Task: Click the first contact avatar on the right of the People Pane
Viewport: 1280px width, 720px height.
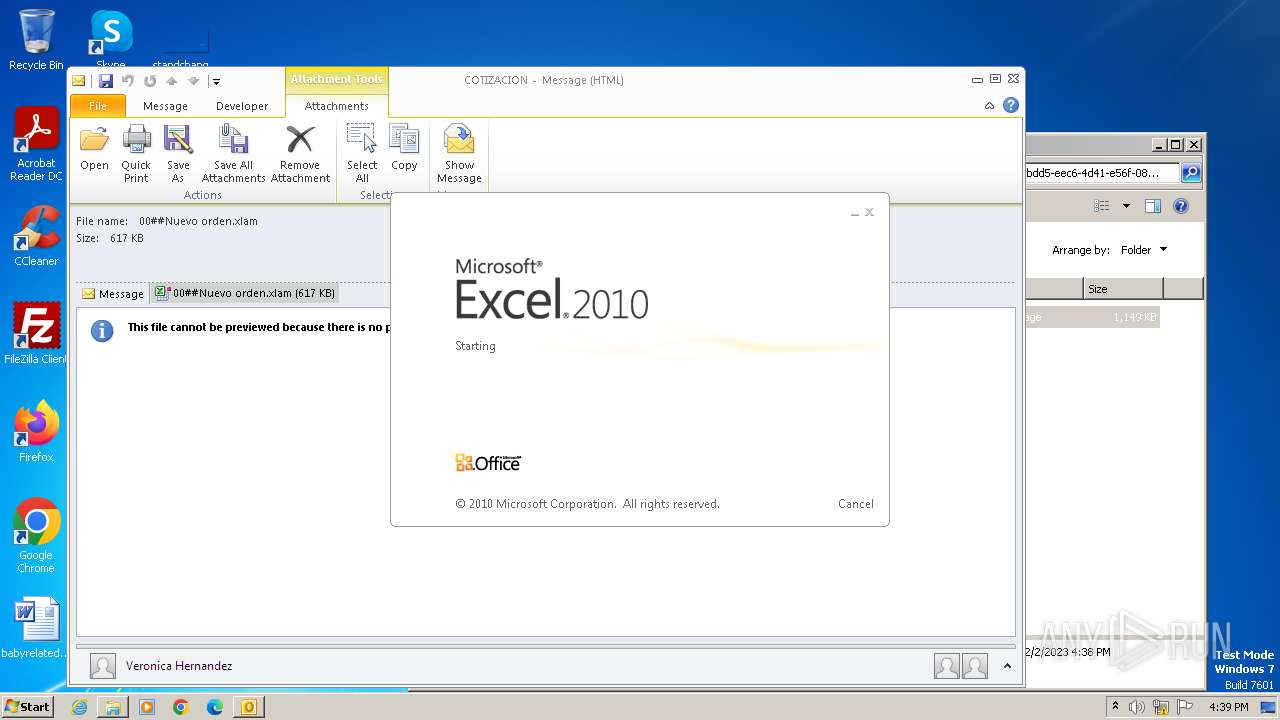Action: [x=947, y=666]
